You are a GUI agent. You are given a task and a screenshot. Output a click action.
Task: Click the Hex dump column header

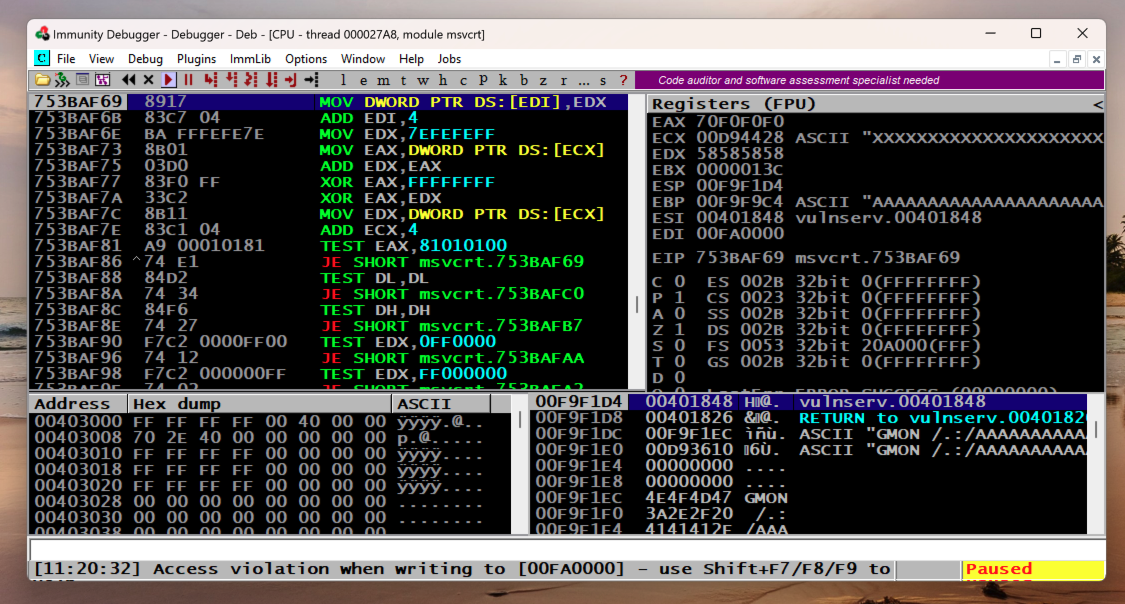click(x=260, y=404)
